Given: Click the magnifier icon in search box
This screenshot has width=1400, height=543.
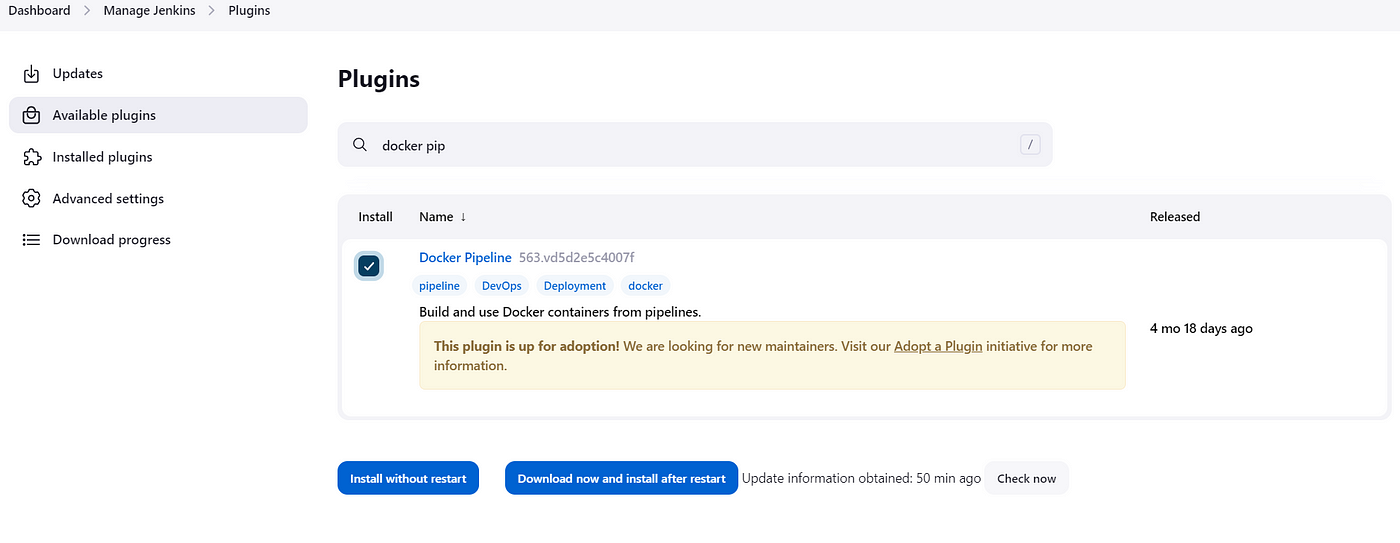Looking at the screenshot, I should point(360,145).
